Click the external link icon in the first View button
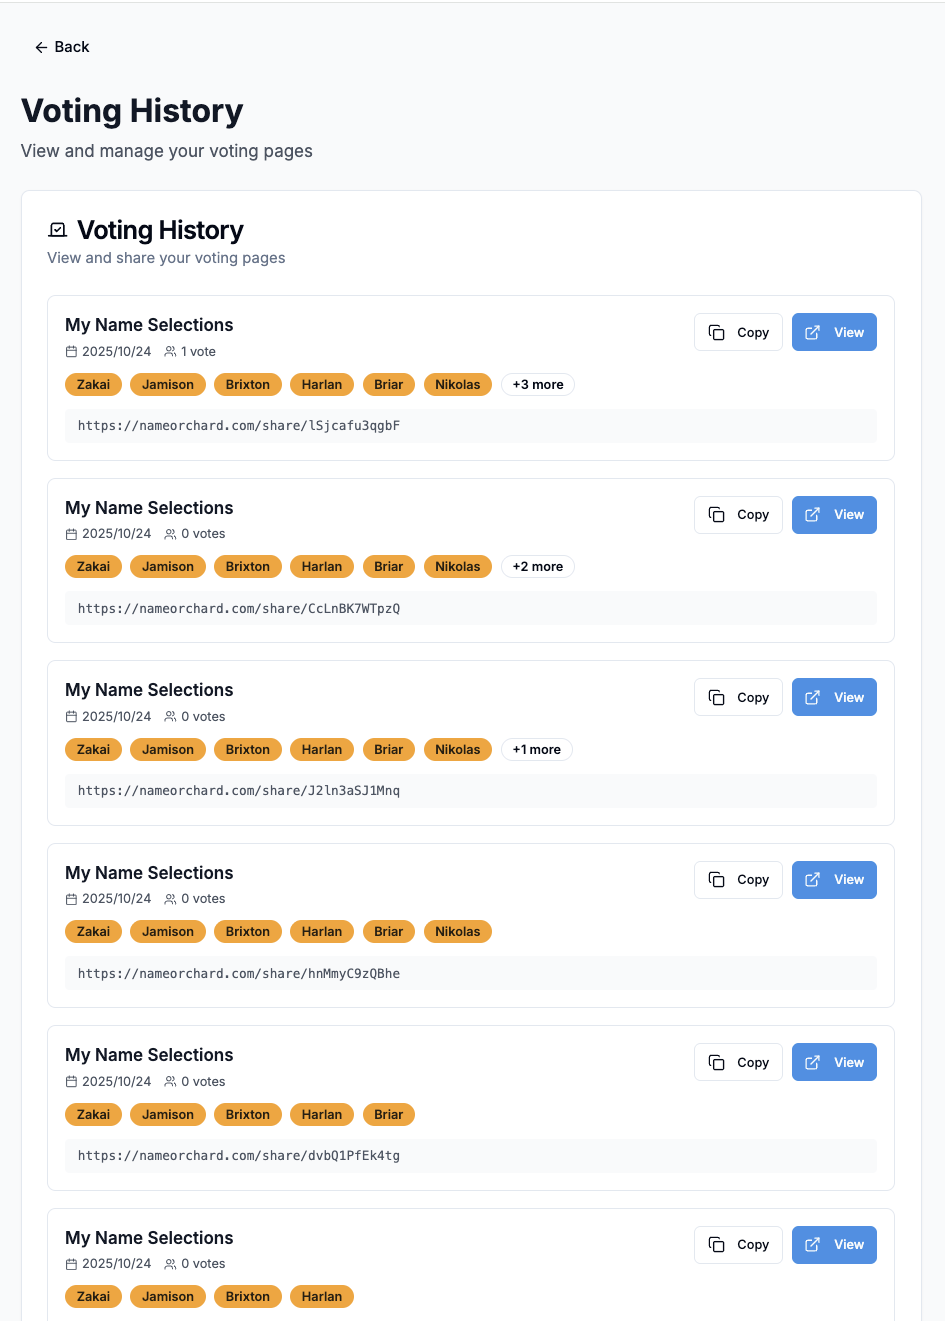This screenshot has height=1321, width=945. (813, 333)
